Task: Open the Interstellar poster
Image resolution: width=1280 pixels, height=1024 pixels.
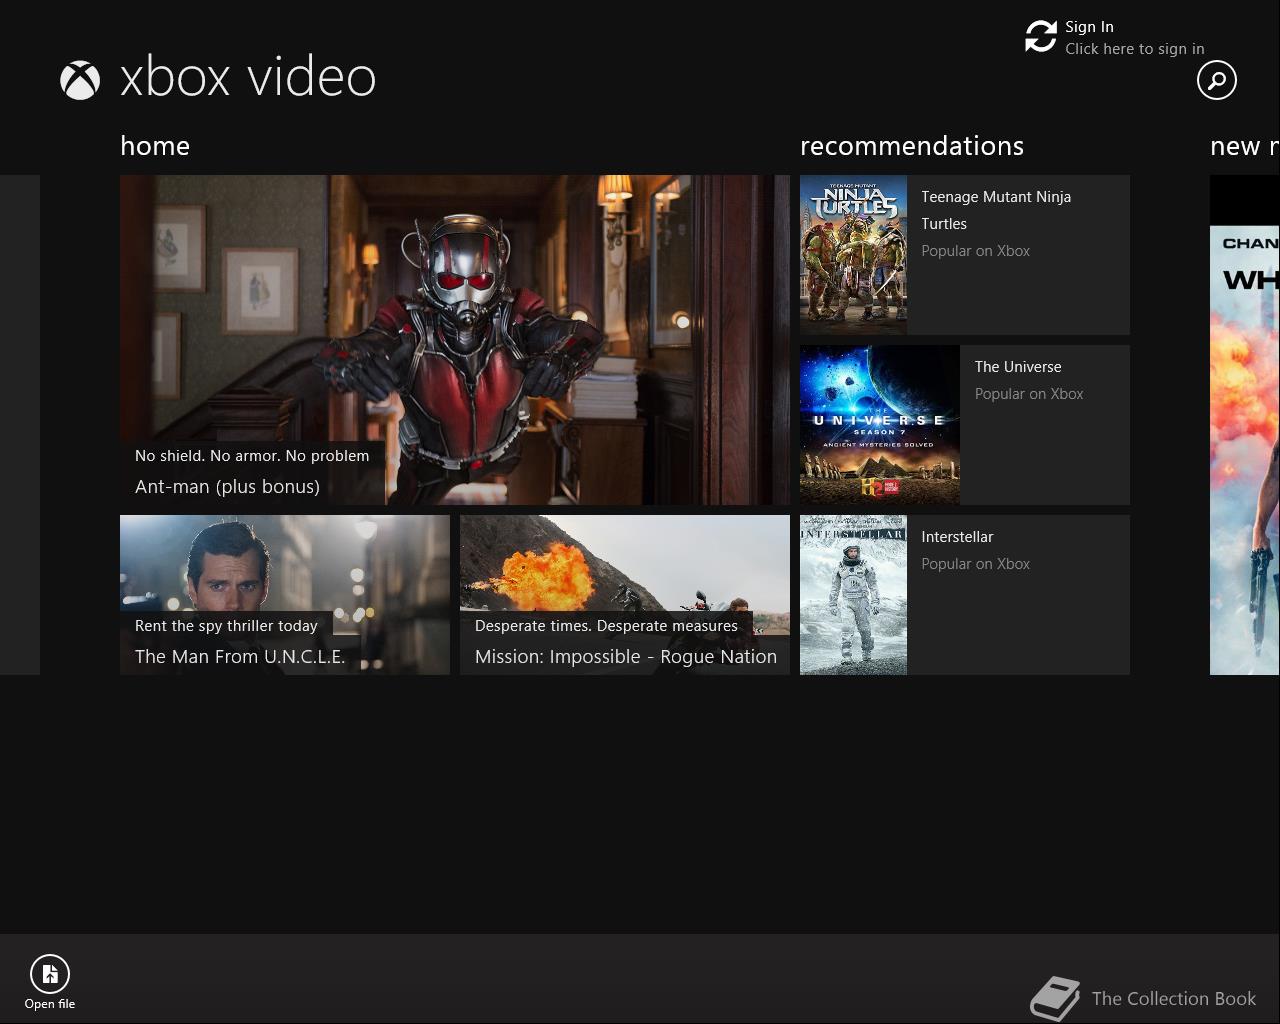Action: [x=853, y=595]
